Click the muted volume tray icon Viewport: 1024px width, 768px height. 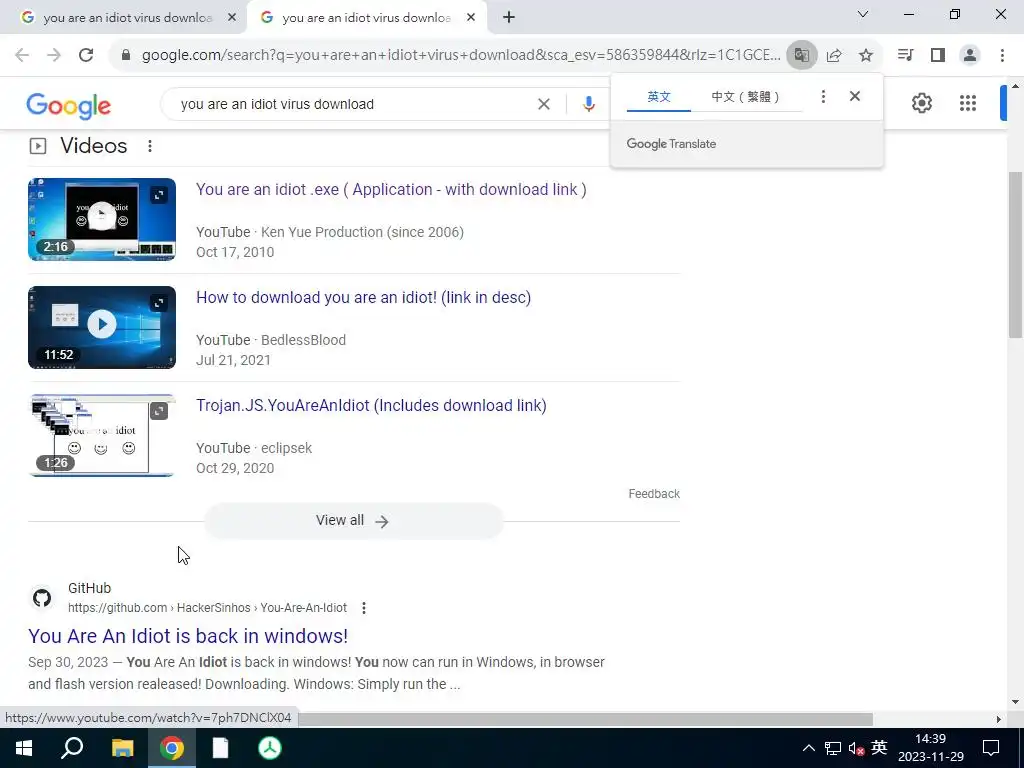(x=856, y=748)
